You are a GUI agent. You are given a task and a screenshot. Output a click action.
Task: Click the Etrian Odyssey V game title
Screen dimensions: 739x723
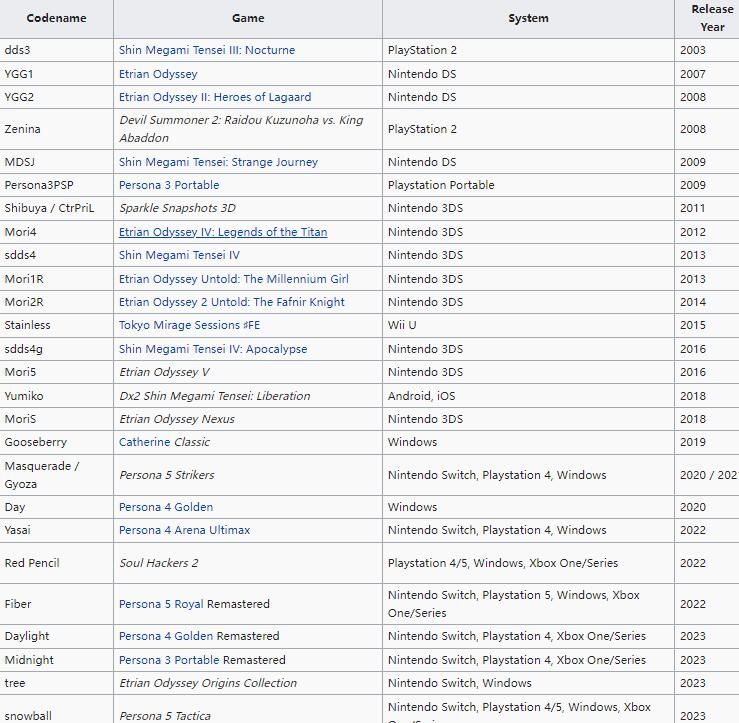point(164,372)
